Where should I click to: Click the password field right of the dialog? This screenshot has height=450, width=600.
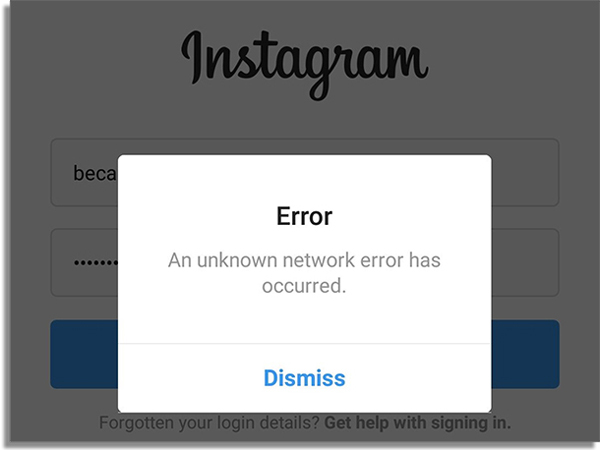point(525,262)
